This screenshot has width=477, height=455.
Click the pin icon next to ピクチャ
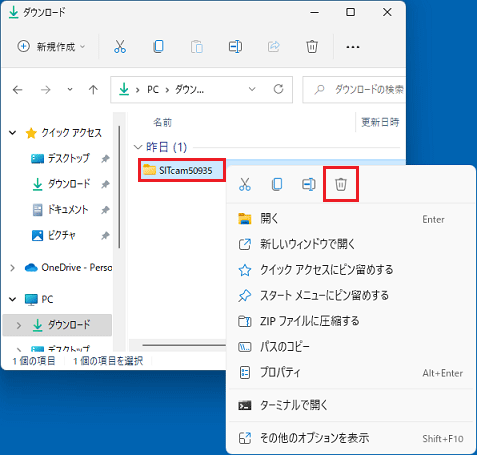point(105,236)
